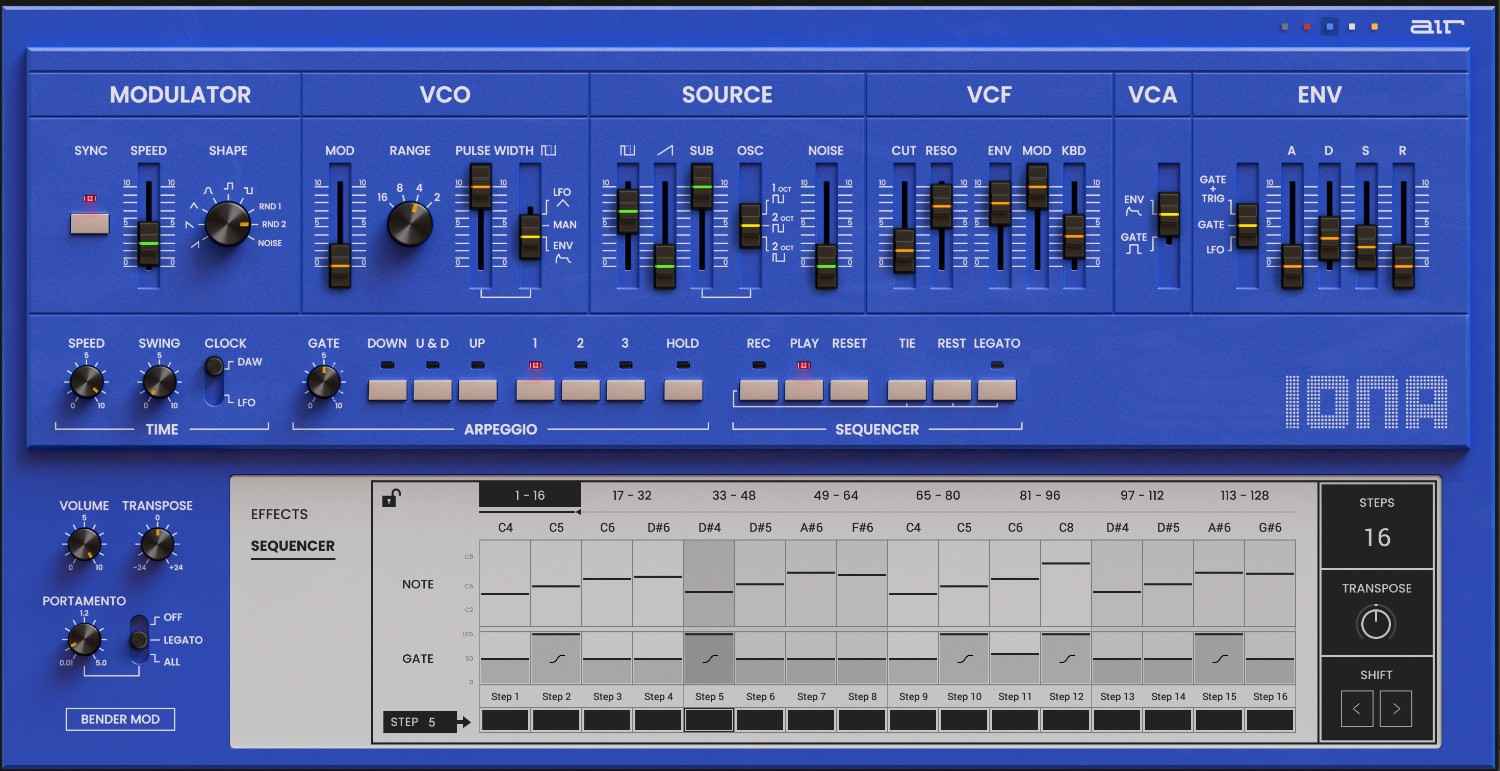Click the right SHIFT arrow
Viewport: 1500px width, 771px height.
point(1397,708)
